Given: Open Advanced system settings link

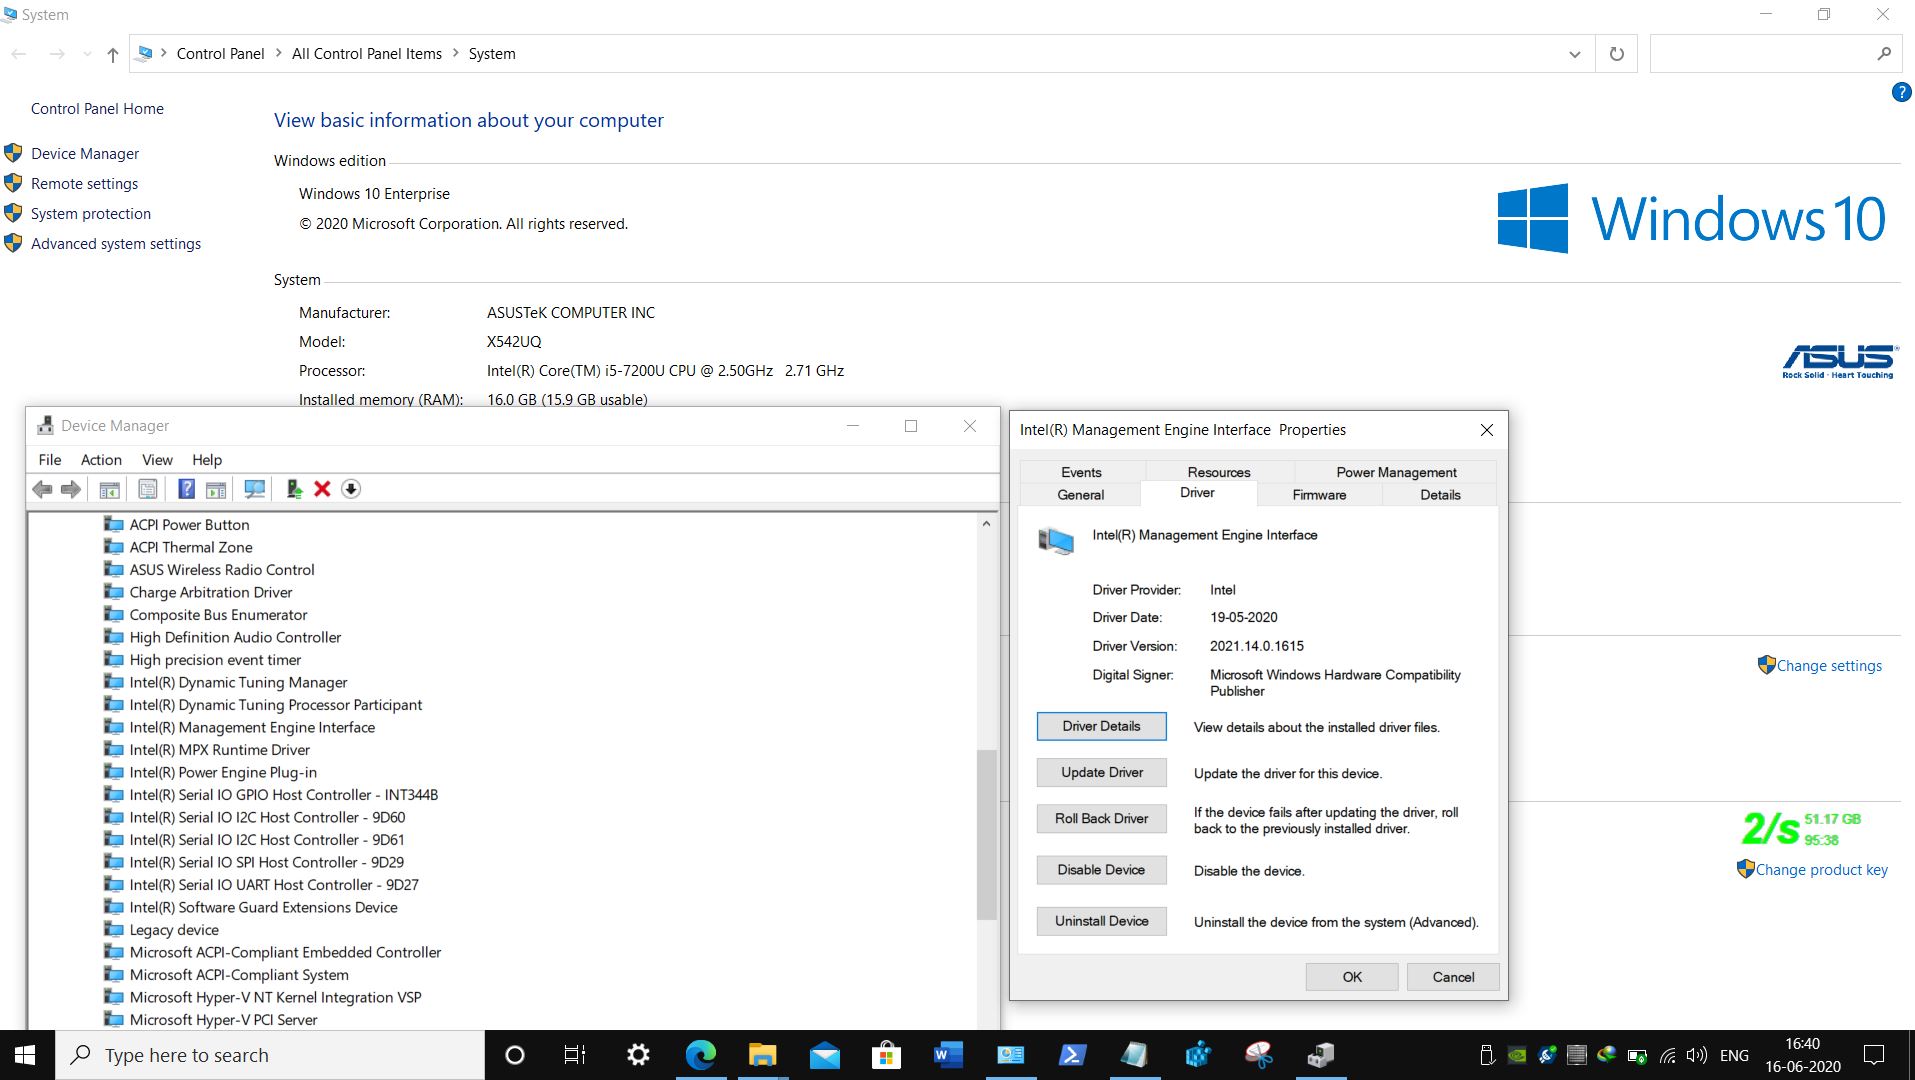Looking at the screenshot, I should point(116,244).
